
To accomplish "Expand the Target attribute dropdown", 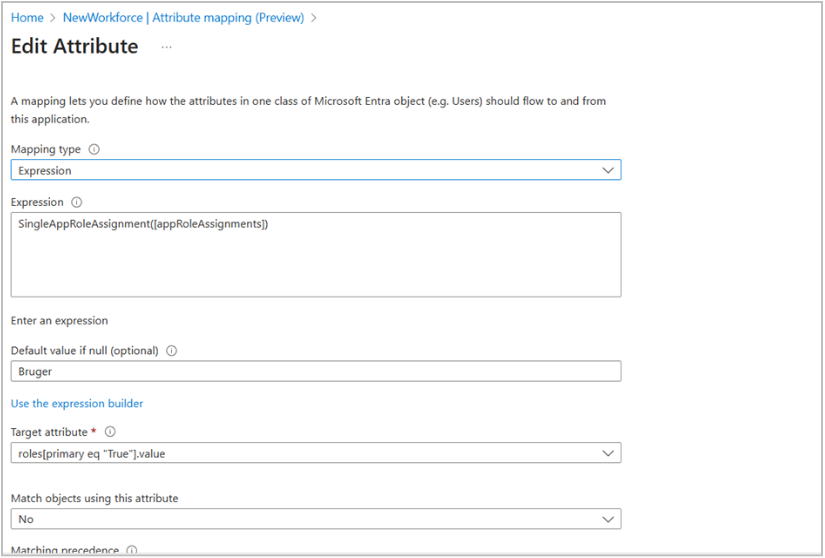I will coord(315,453).
